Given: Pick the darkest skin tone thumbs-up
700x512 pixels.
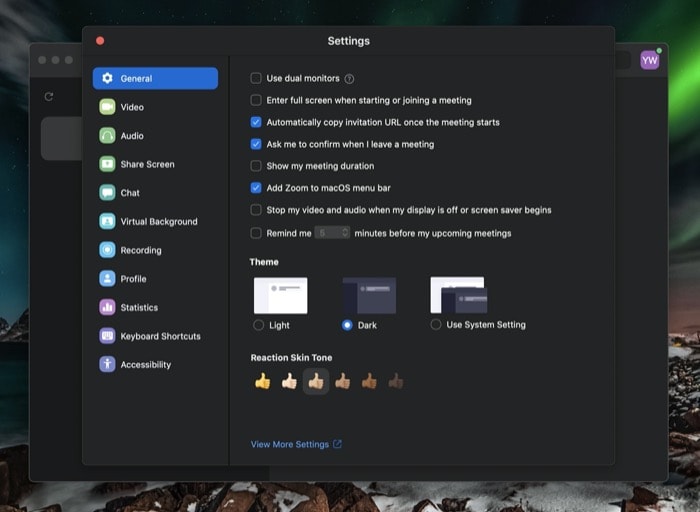Looking at the screenshot, I should click(396, 381).
